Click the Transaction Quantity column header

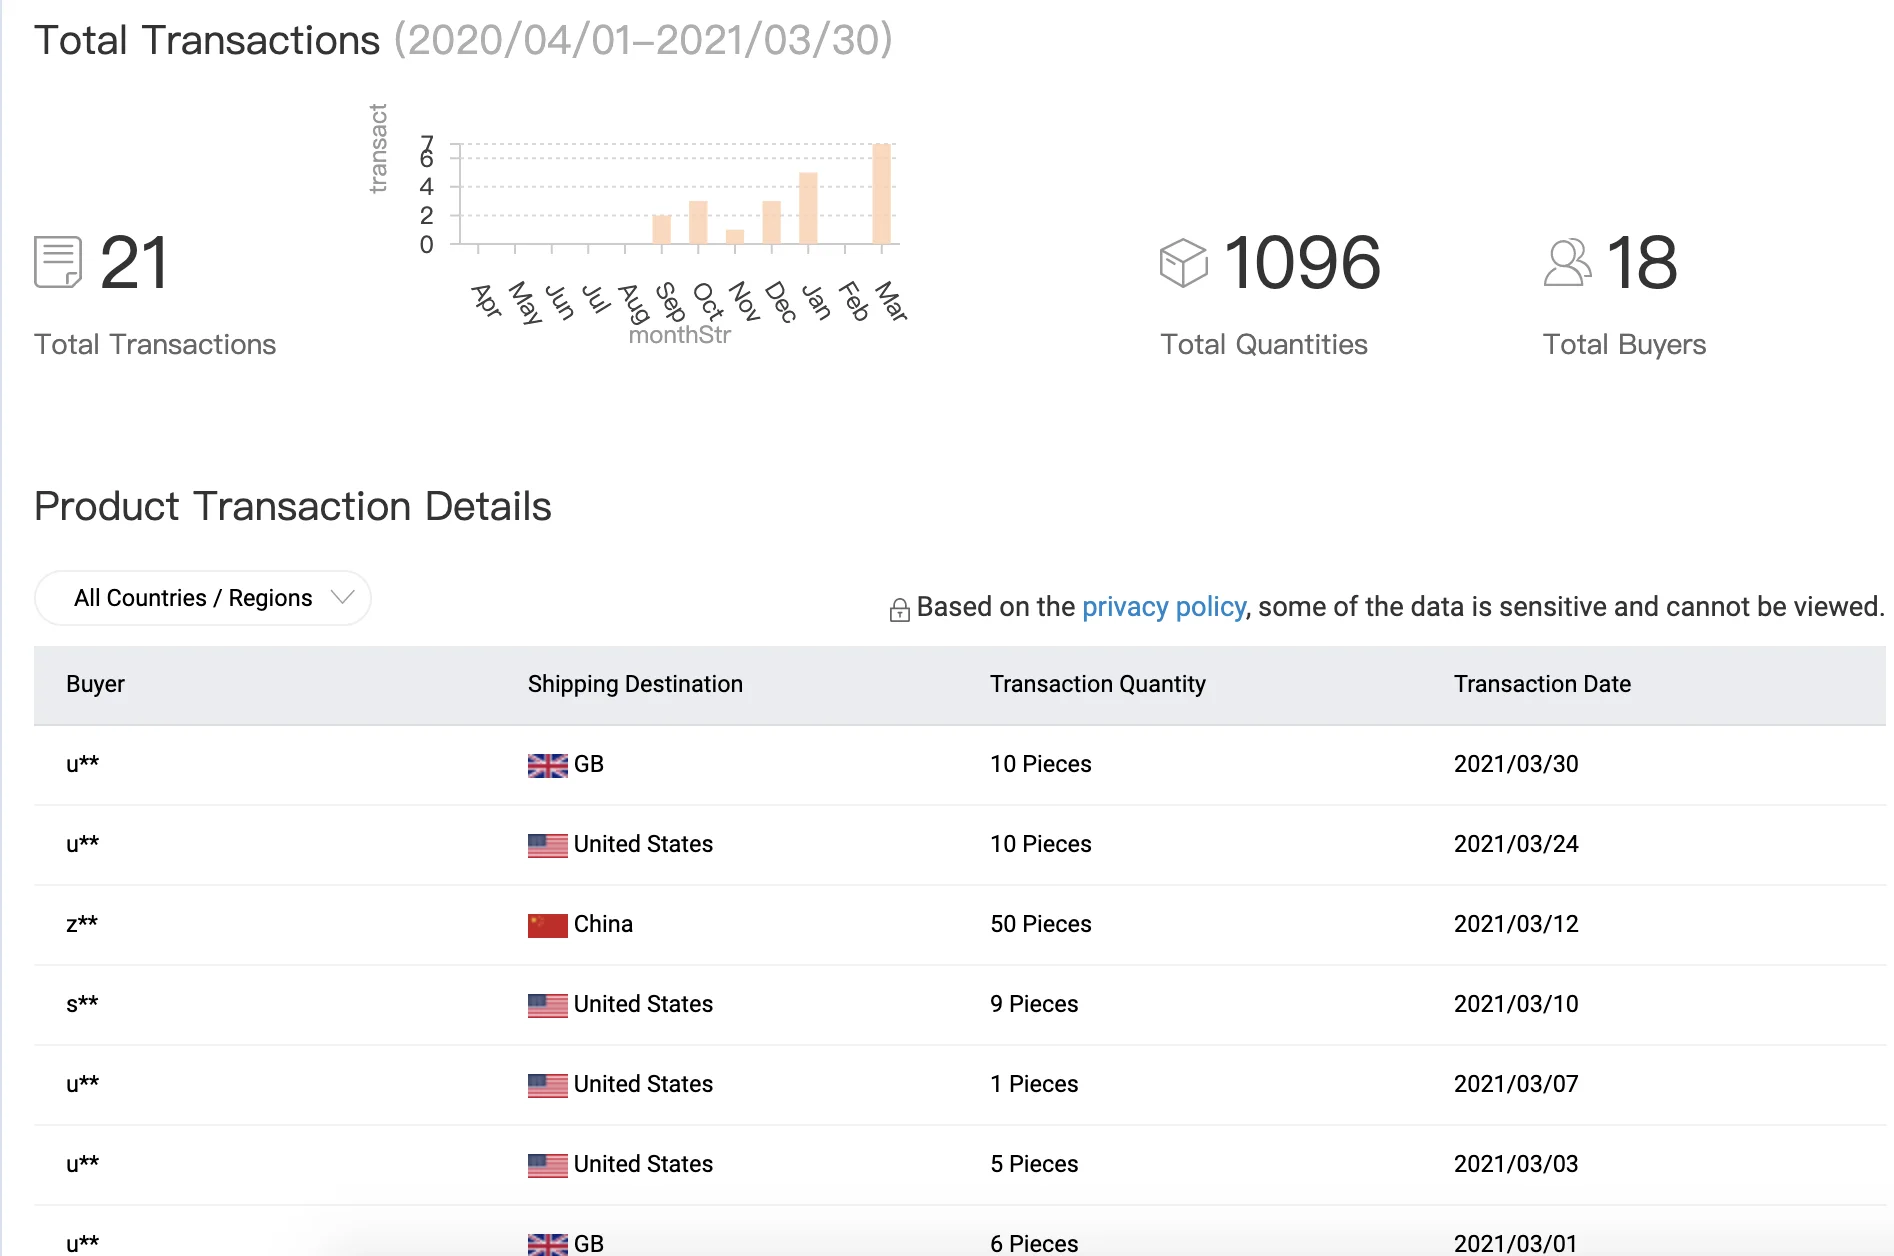click(1097, 684)
